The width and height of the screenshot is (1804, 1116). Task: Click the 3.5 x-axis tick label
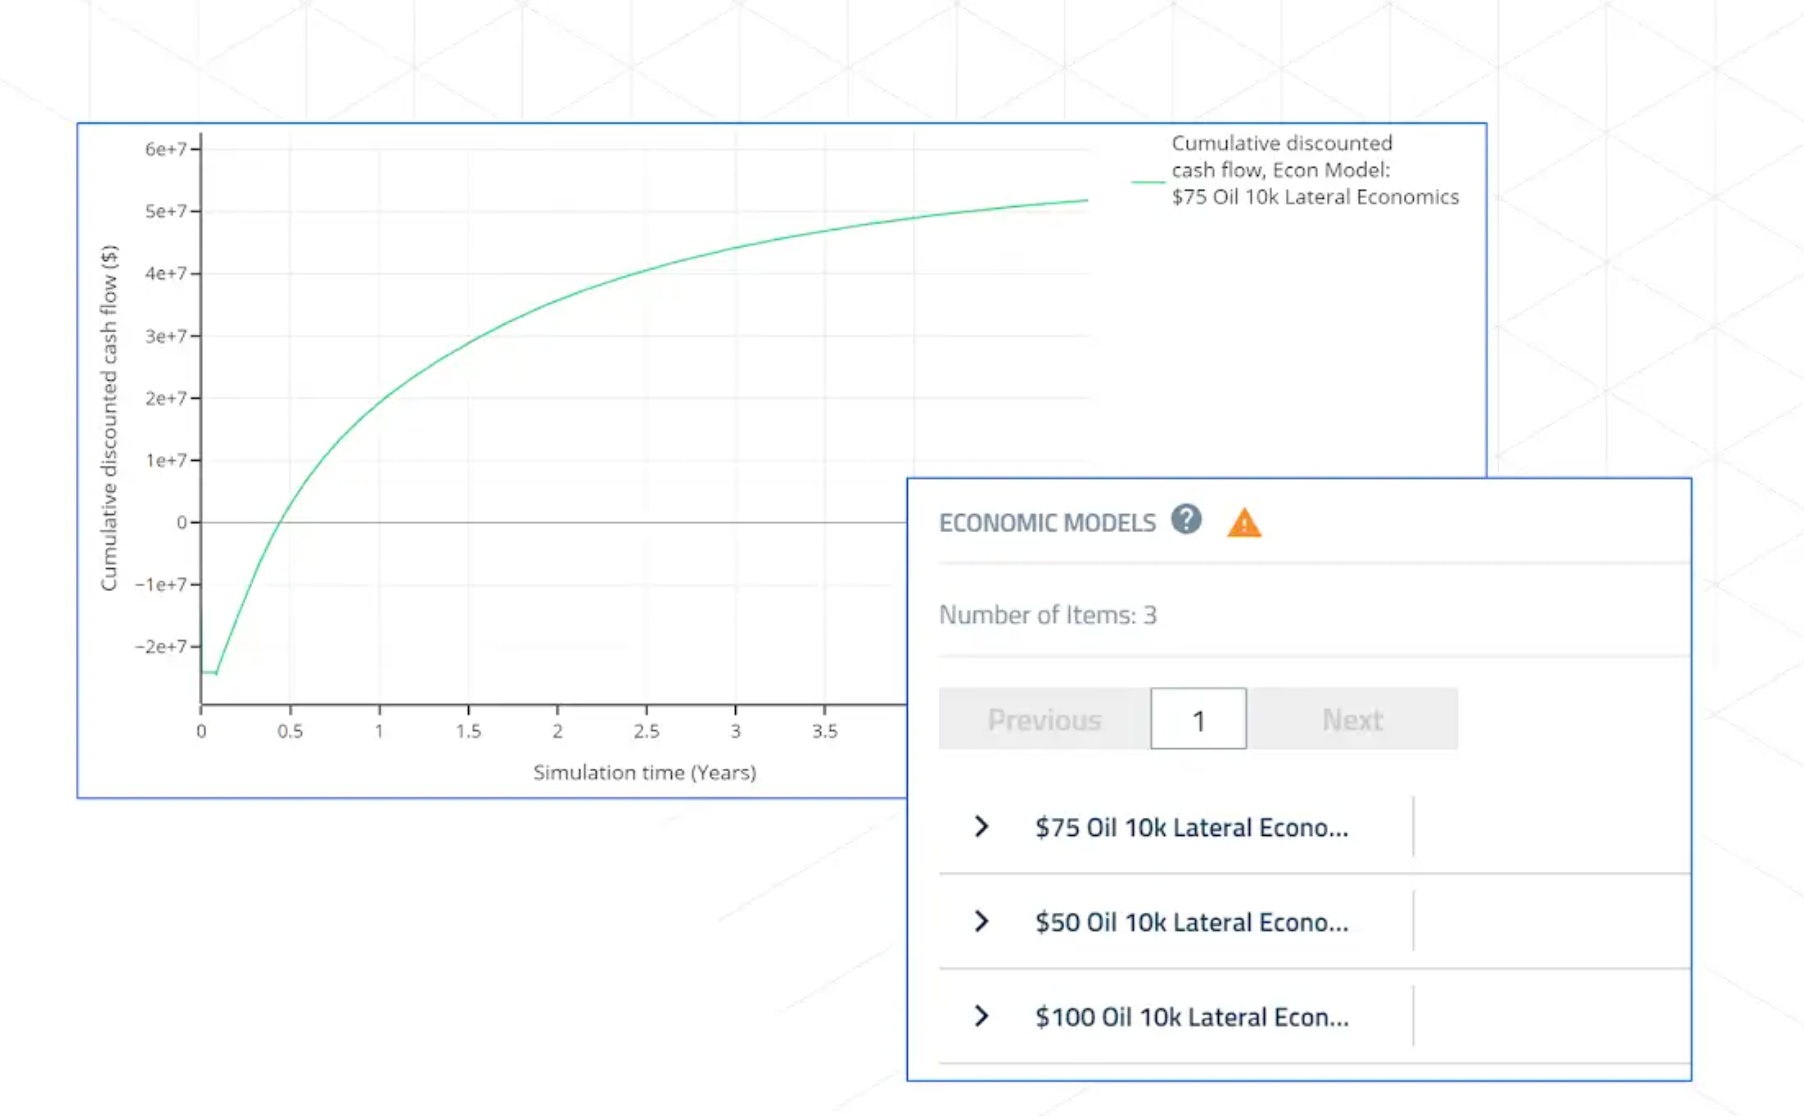pyautogui.click(x=824, y=731)
